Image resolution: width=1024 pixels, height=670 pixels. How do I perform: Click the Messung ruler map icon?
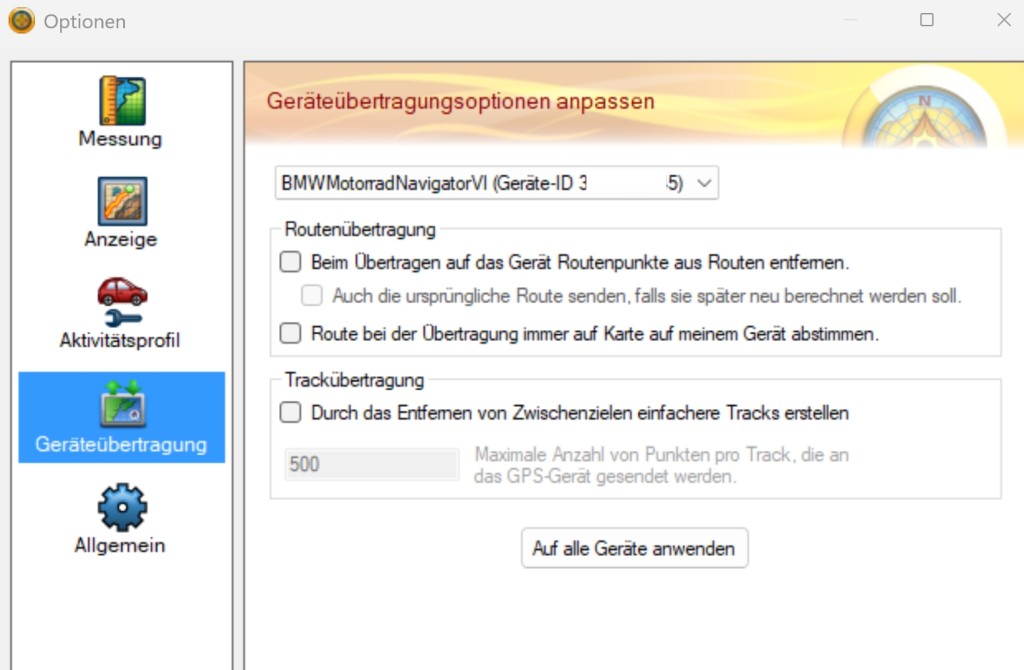pyautogui.click(x=121, y=100)
